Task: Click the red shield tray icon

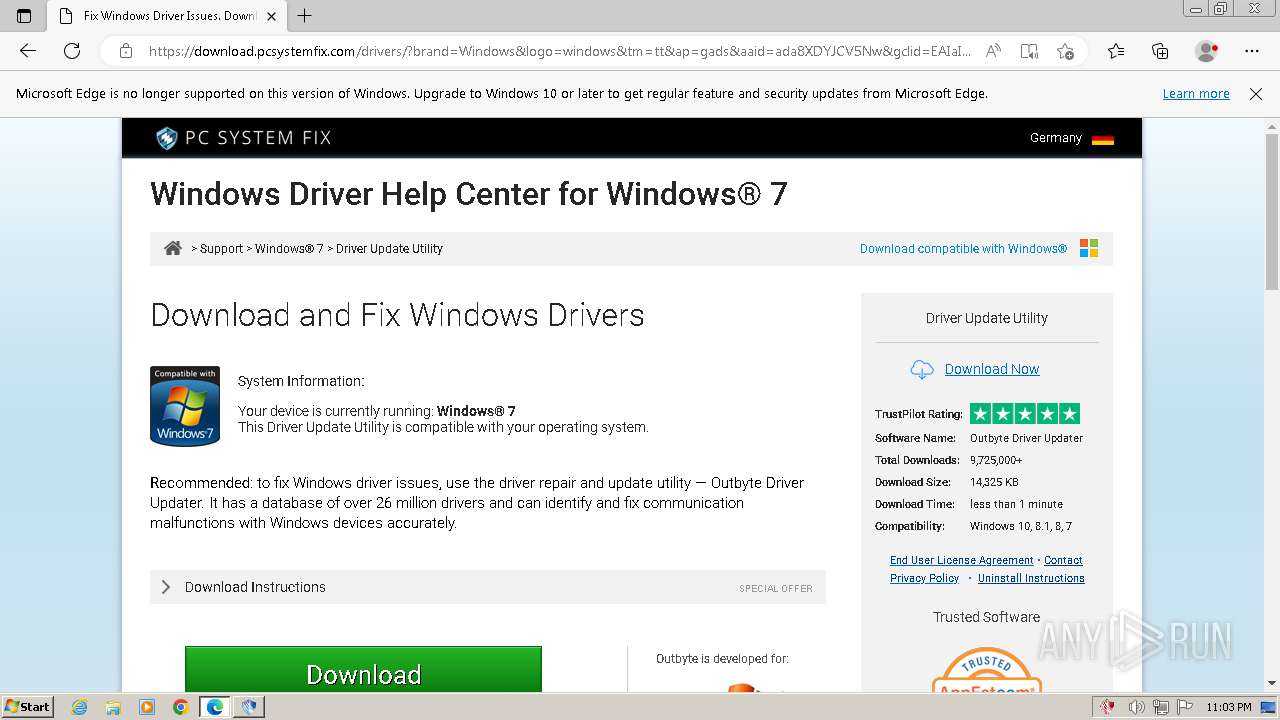Action: (x=1108, y=707)
